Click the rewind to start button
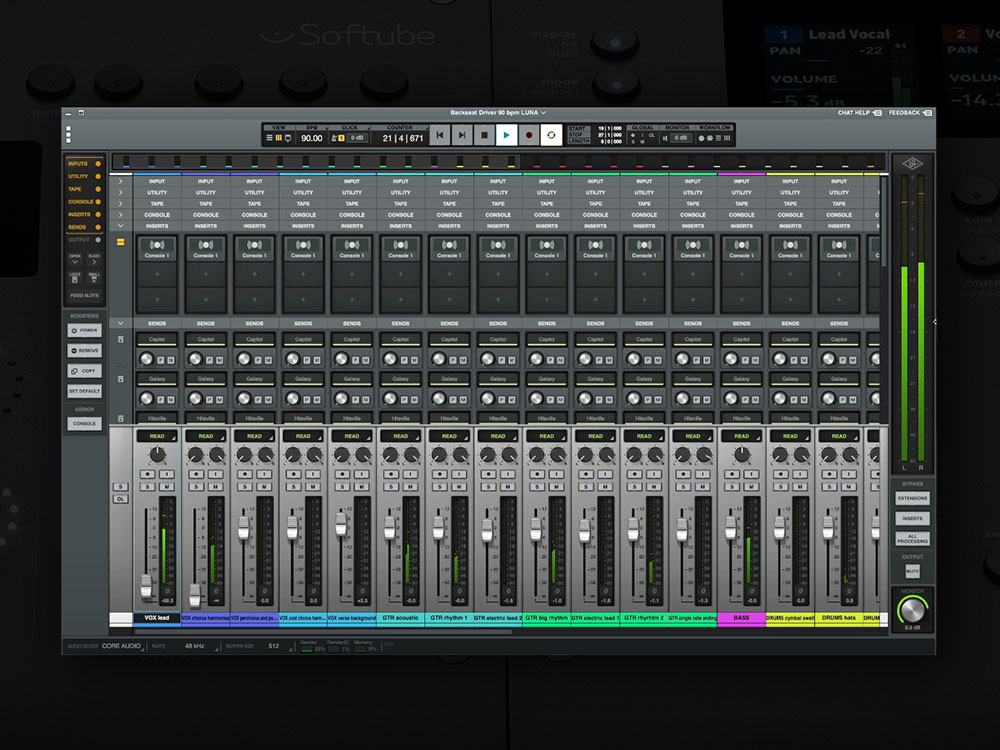 (x=439, y=135)
